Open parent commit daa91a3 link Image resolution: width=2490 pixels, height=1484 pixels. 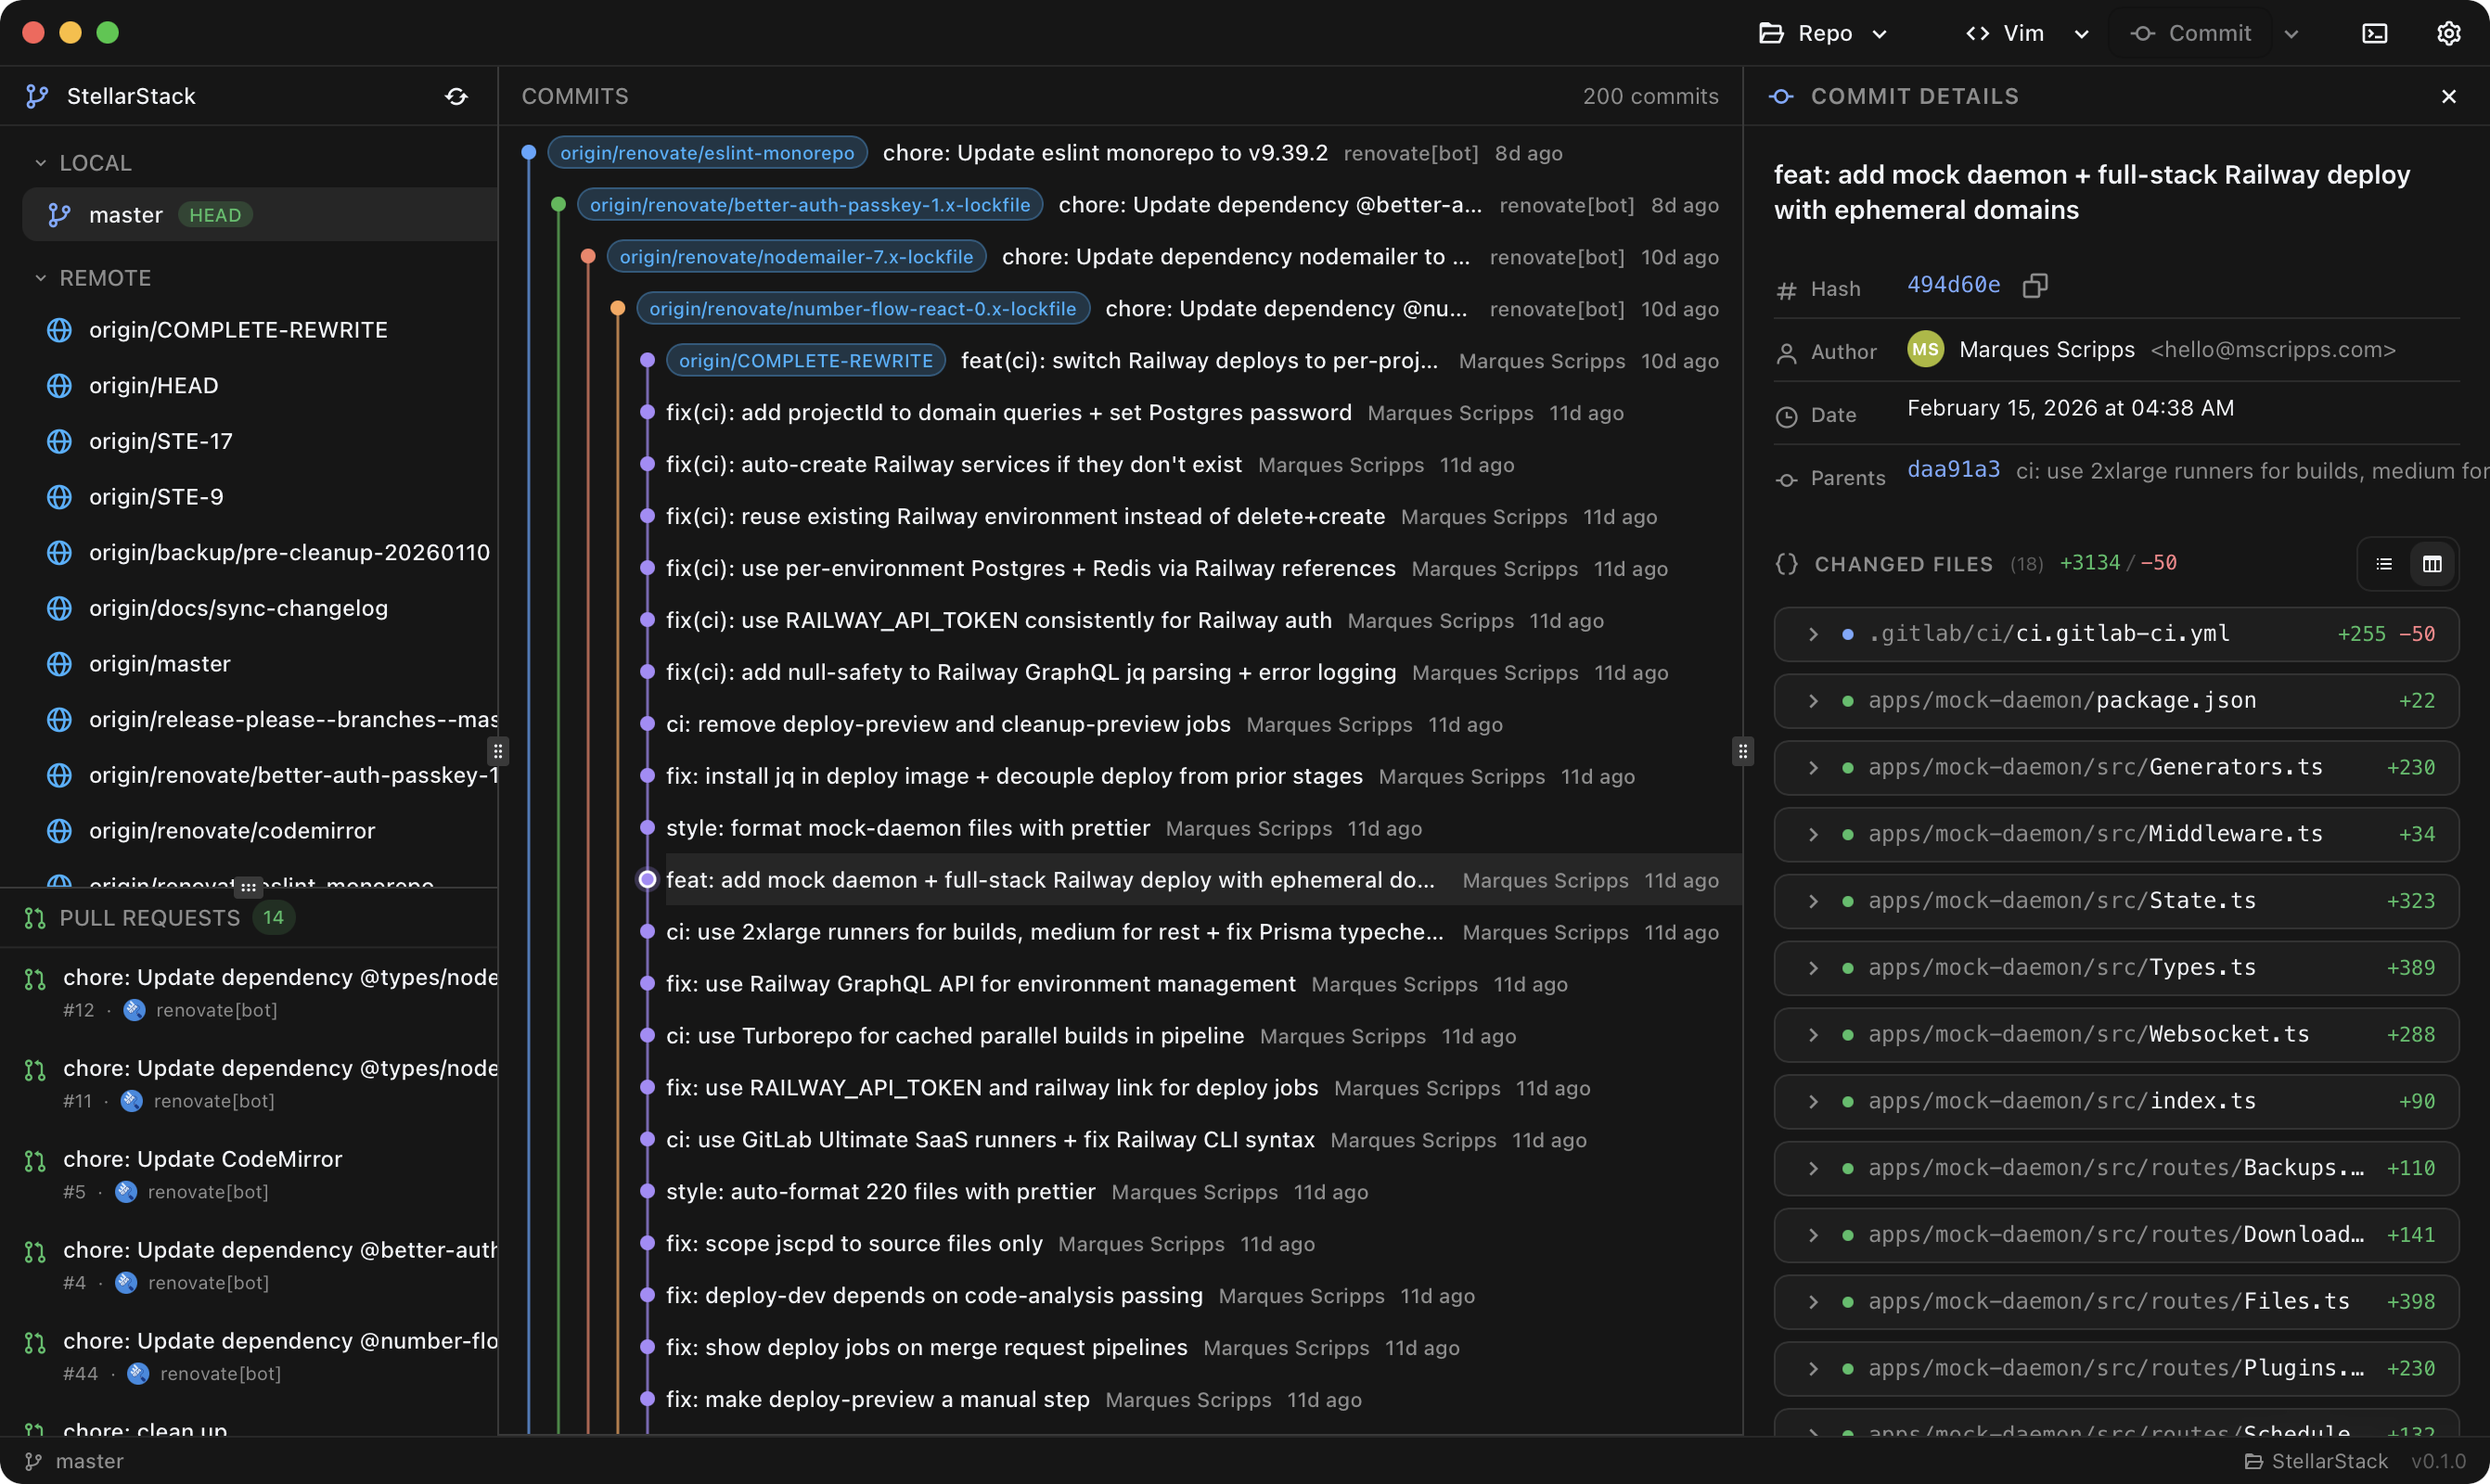point(1953,470)
